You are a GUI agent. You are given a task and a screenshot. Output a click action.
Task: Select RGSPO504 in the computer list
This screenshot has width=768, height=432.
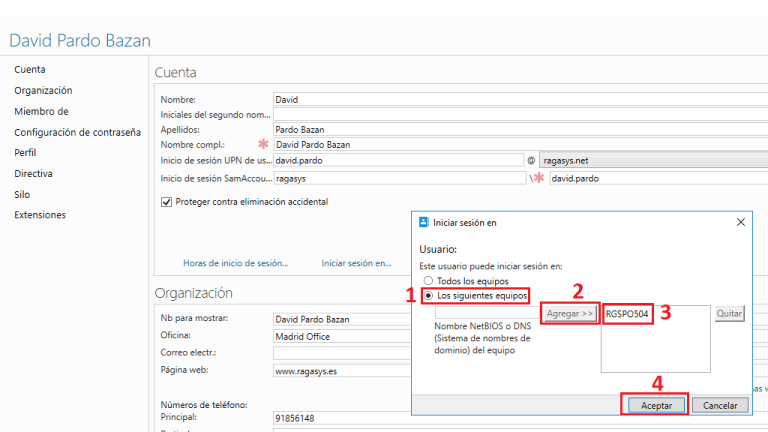coord(628,314)
